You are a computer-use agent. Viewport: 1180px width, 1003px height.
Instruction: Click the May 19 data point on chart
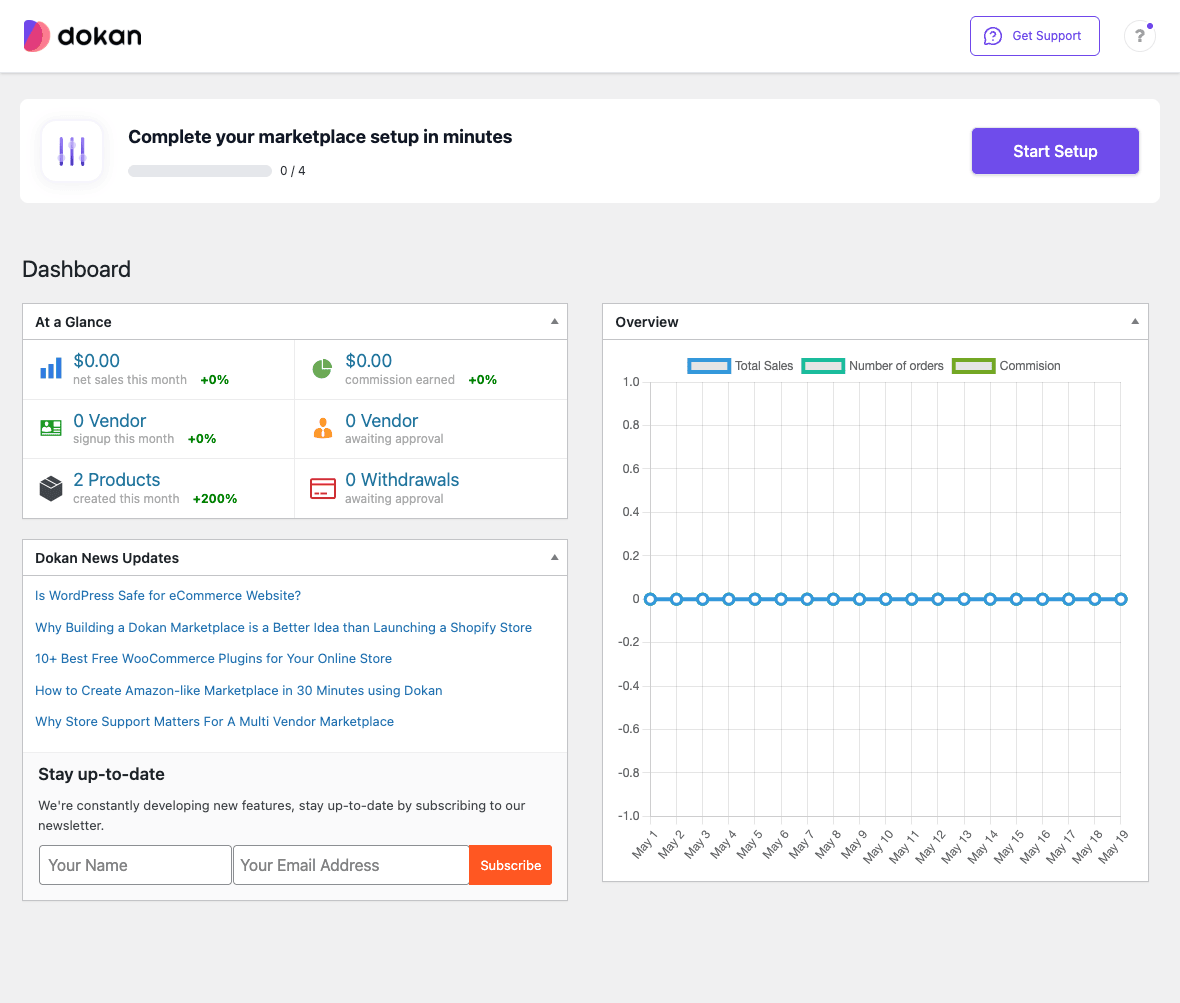point(1121,600)
